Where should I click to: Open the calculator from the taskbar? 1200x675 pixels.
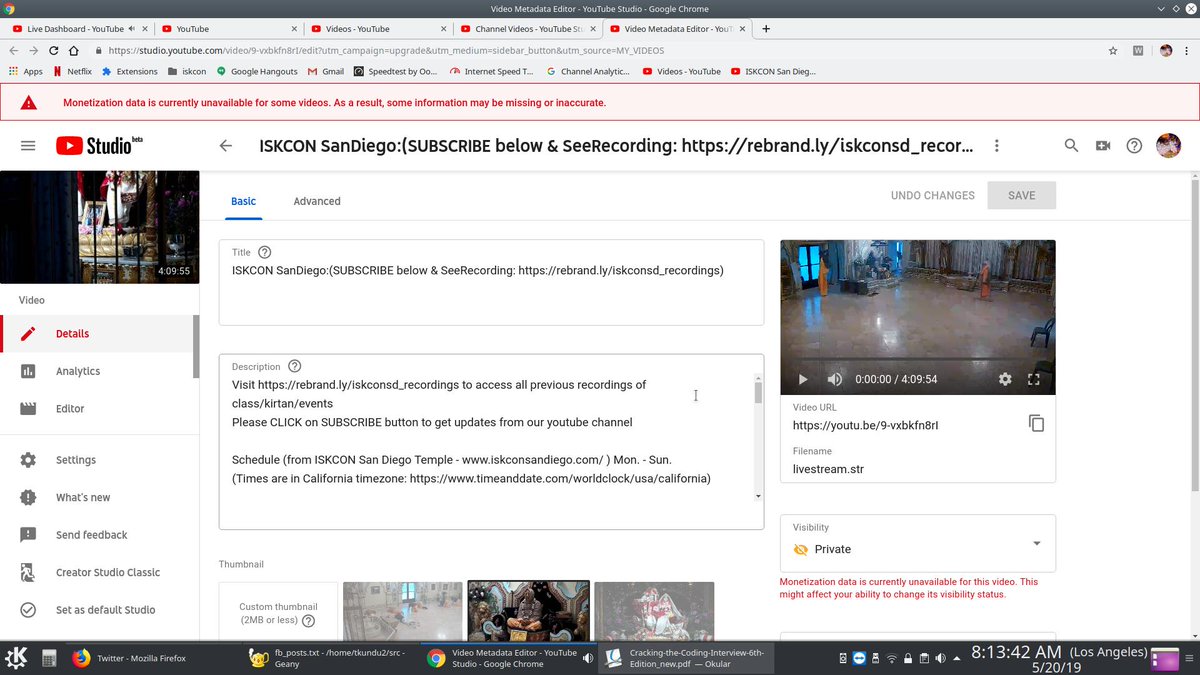pos(49,658)
